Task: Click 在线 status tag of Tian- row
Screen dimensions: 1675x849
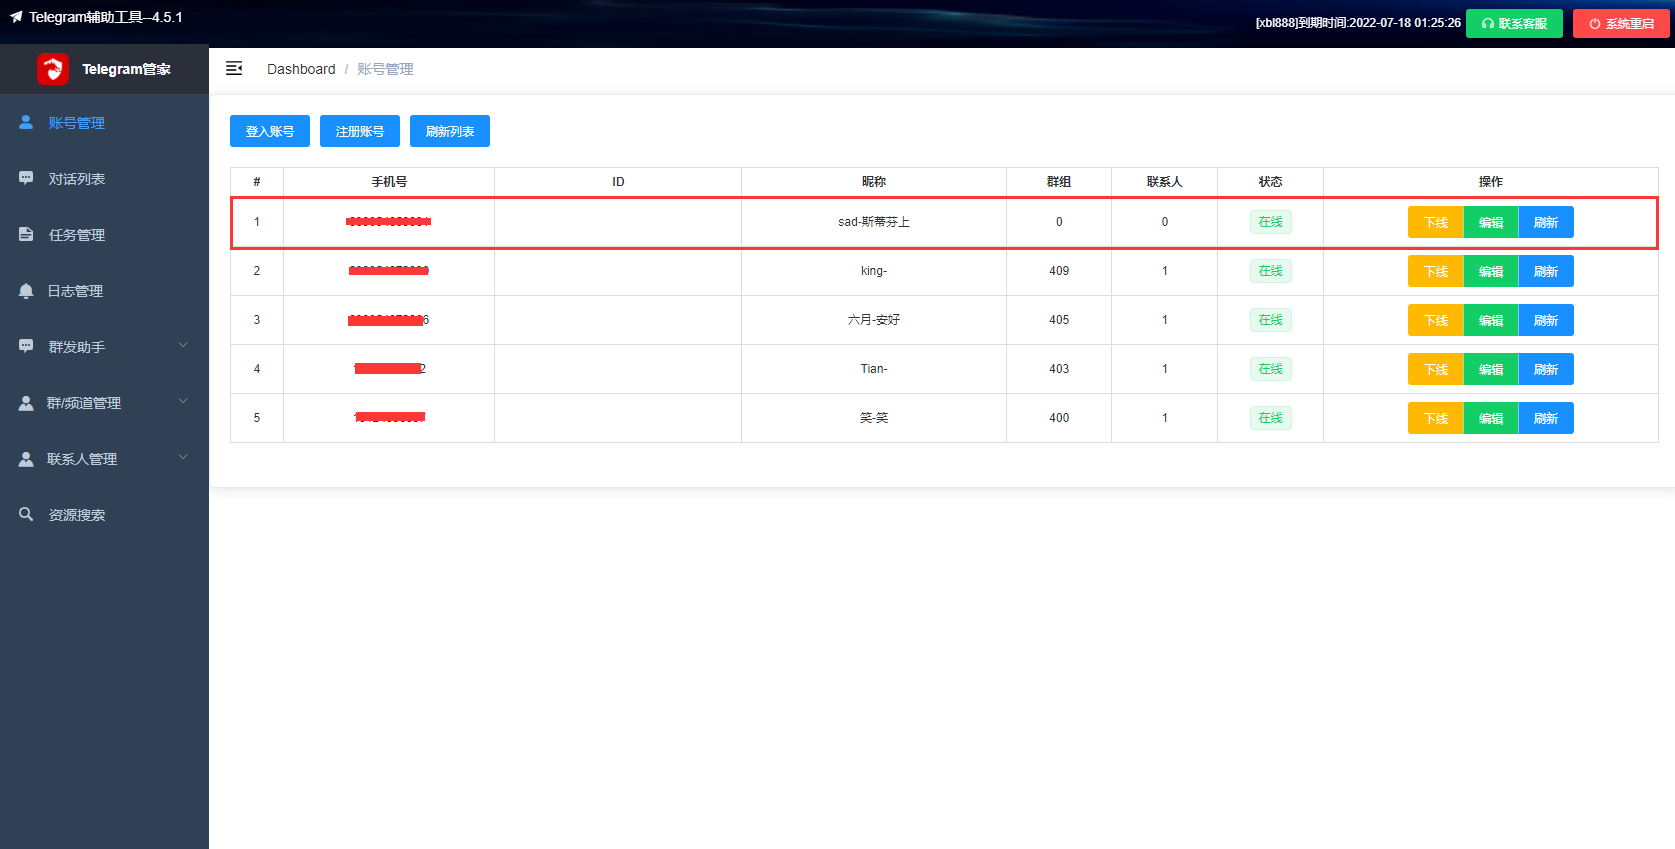Action: click(1270, 369)
